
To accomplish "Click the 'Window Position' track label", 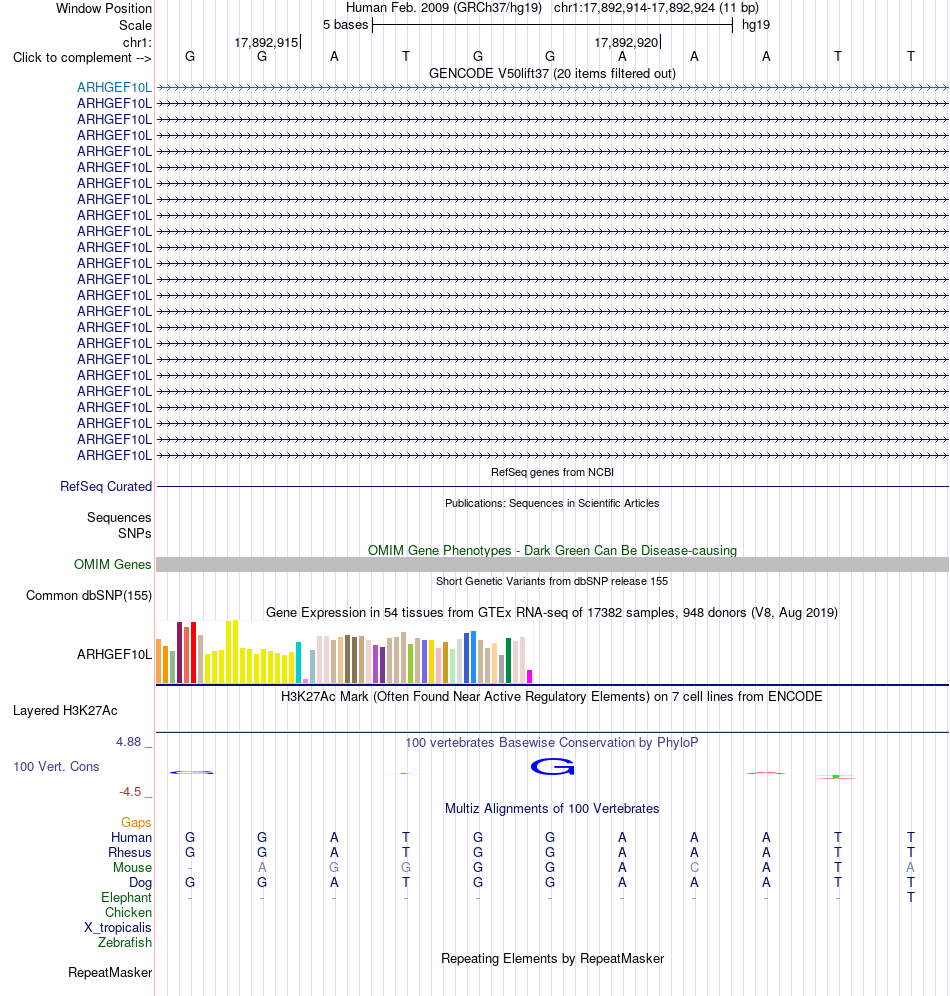I will (104, 8).
